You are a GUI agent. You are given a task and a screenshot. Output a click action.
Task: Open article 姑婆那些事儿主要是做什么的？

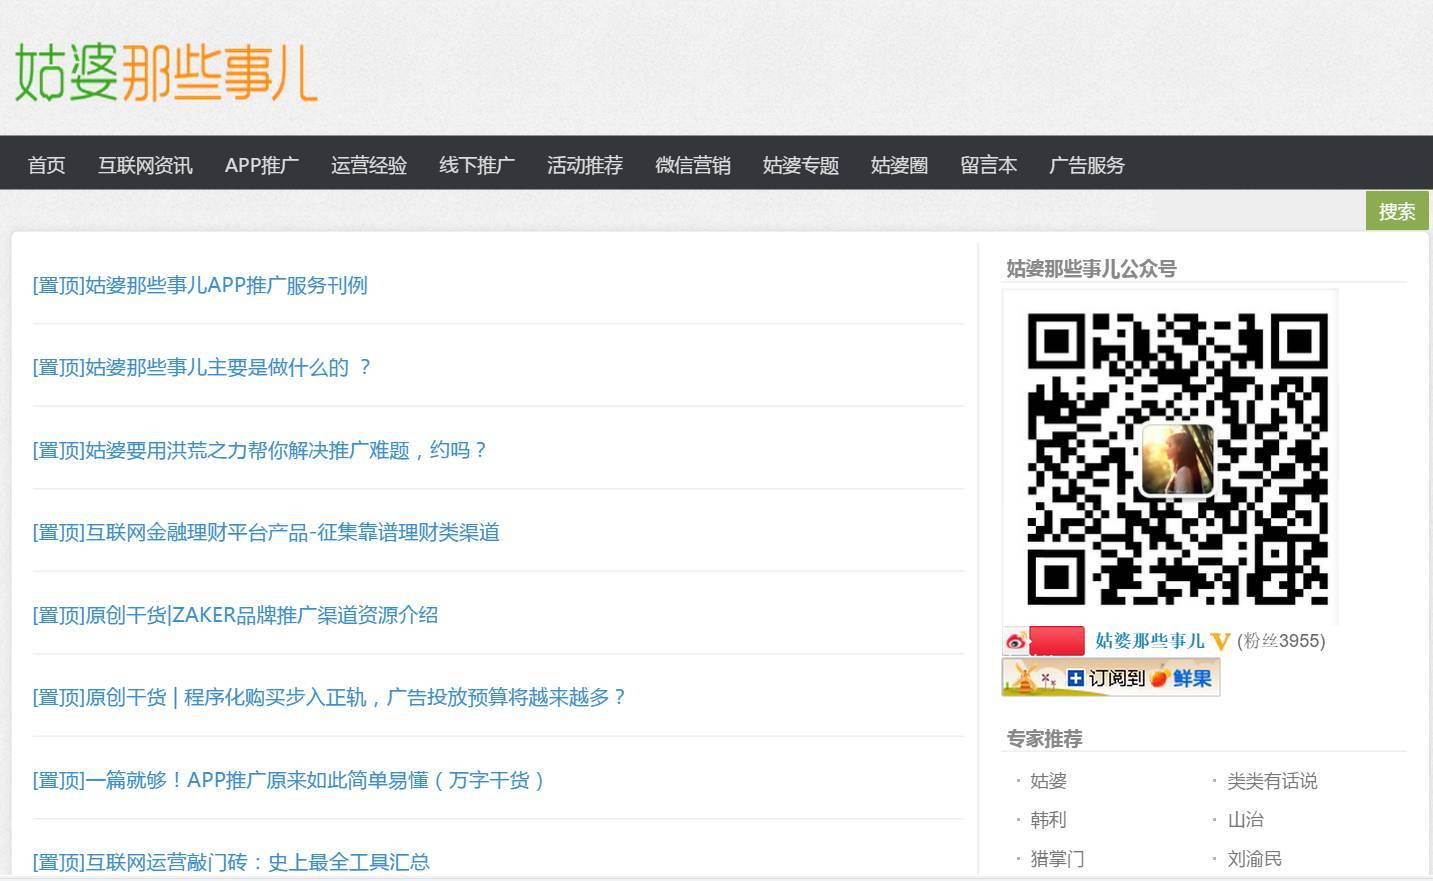pos(202,367)
